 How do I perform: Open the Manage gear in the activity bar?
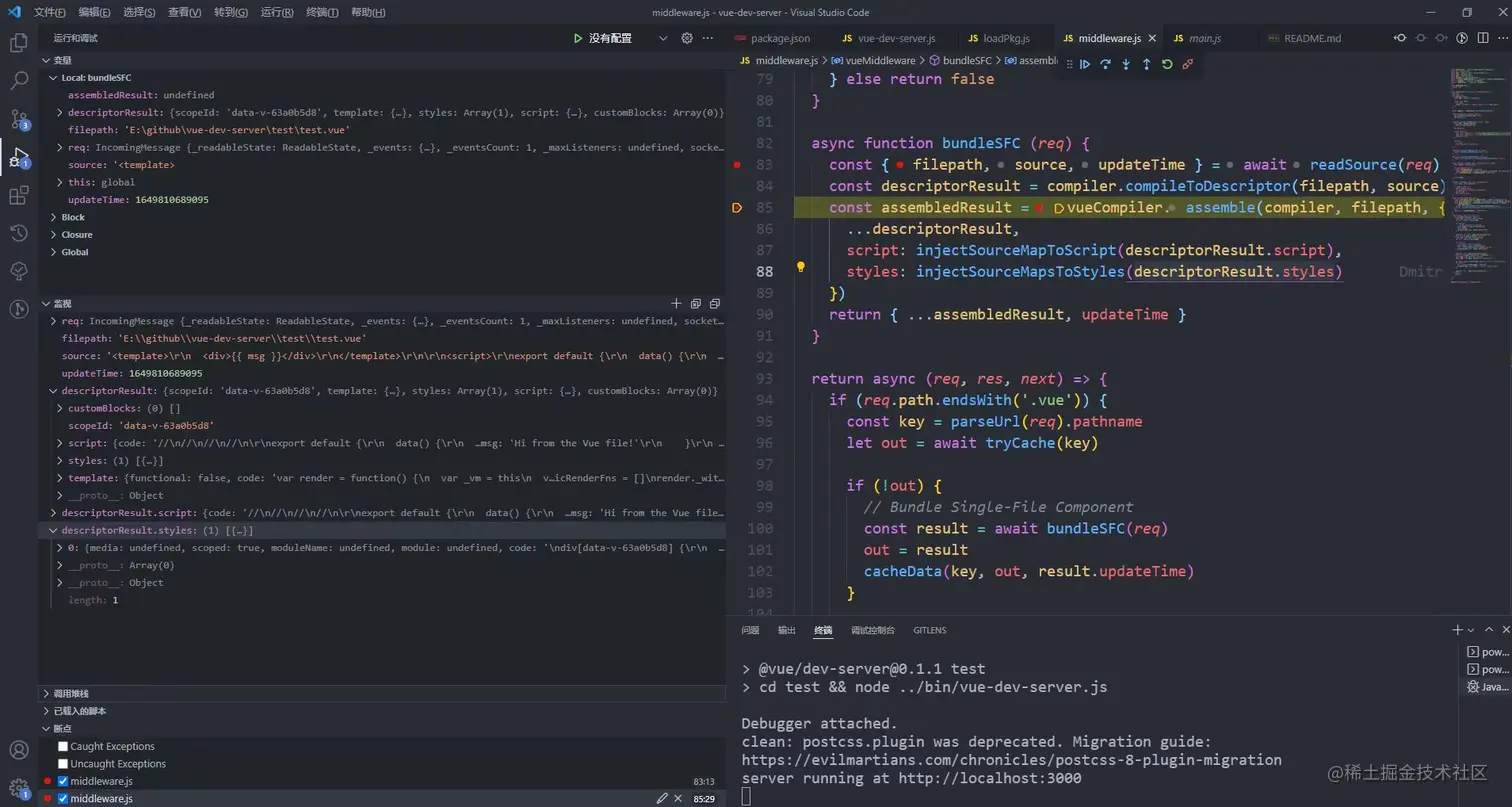18,788
